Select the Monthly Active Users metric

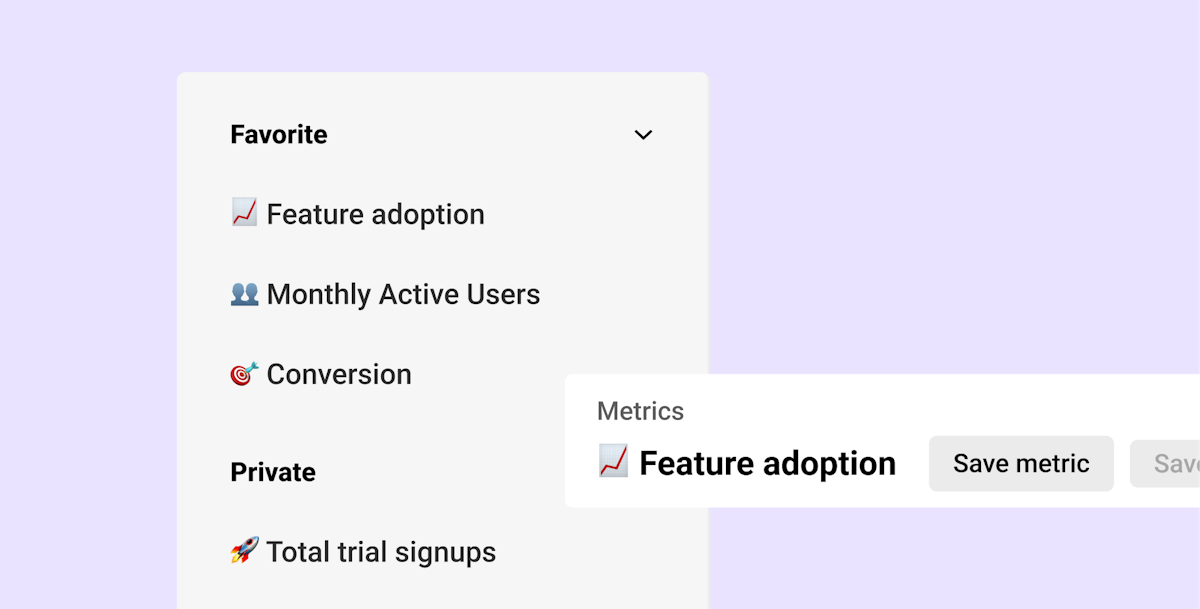point(403,294)
